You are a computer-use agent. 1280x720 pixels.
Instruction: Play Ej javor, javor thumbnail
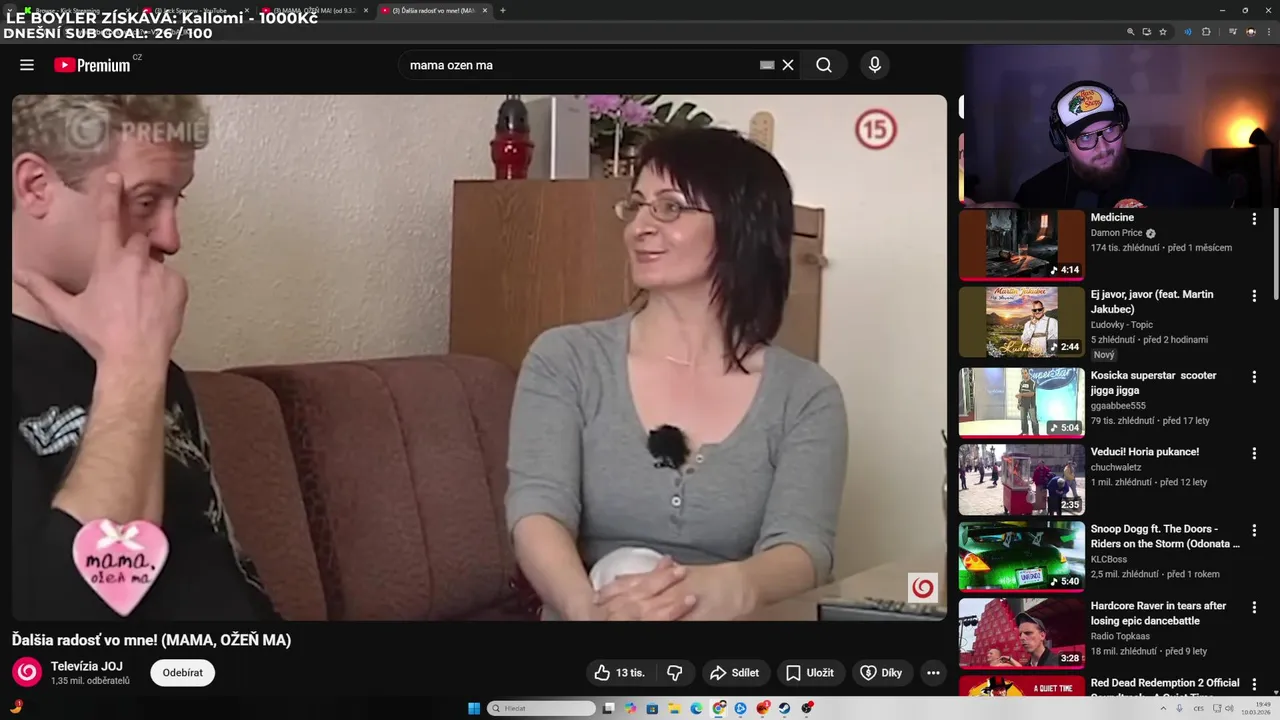point(1022,322)
